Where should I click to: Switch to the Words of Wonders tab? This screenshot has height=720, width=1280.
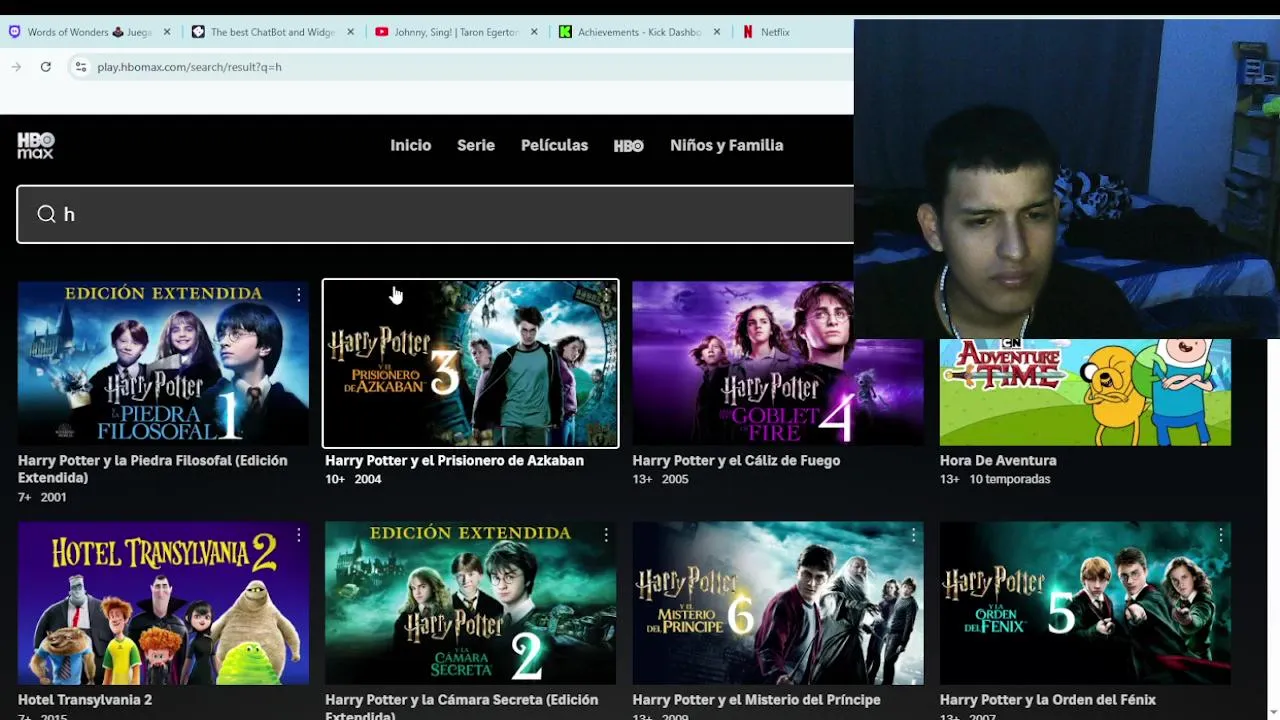coord(89,32)
